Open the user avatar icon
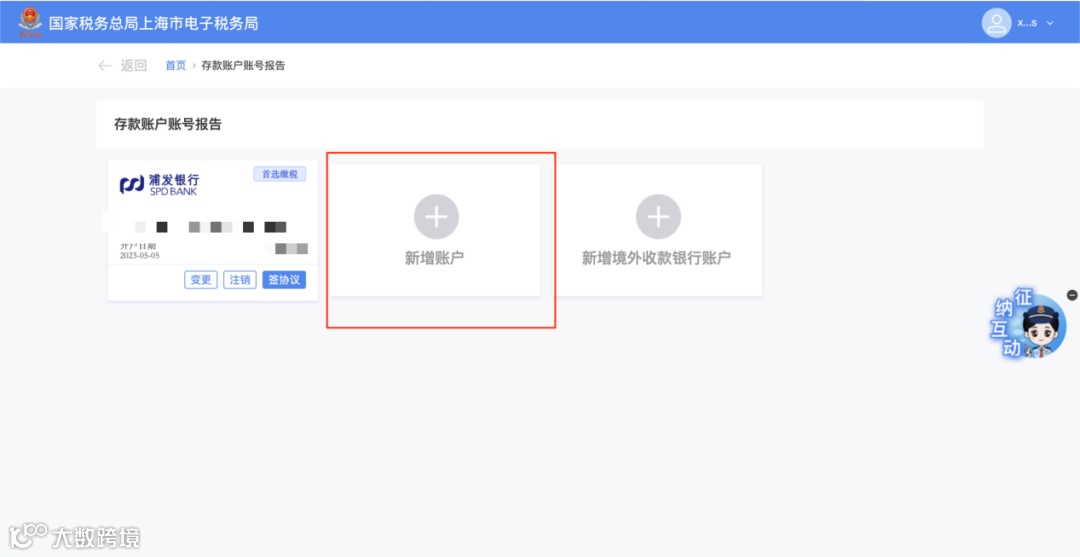 [996, 23]
